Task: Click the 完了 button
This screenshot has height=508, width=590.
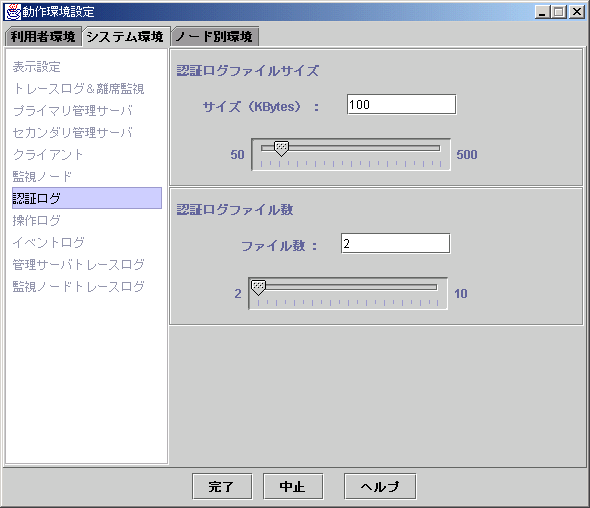Action: [x=222, y=486]
